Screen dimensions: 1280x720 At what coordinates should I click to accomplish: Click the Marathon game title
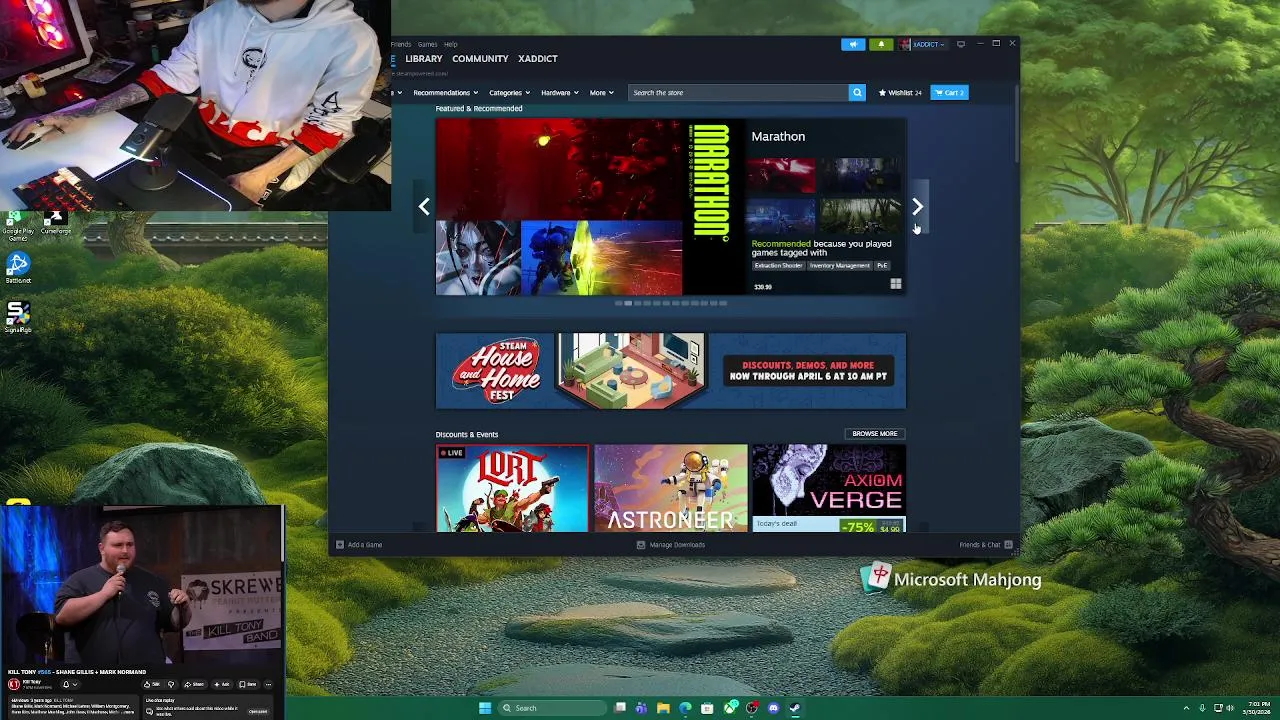pos(778,136)
